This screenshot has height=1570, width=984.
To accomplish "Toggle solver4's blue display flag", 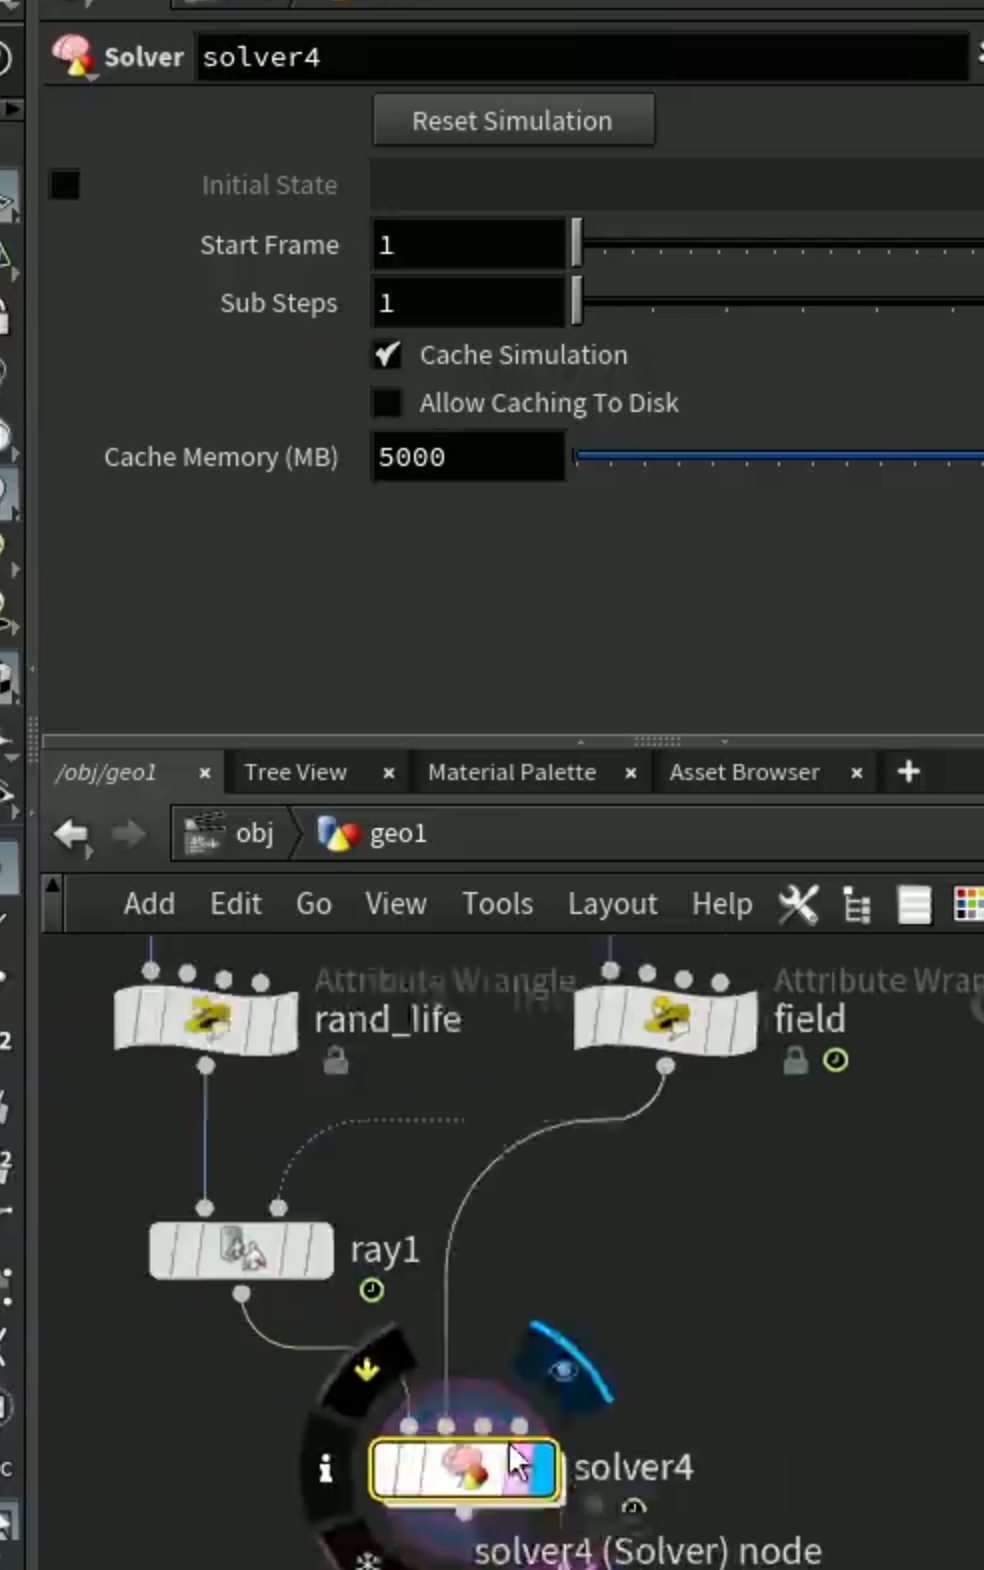I will click(544, 1469).
